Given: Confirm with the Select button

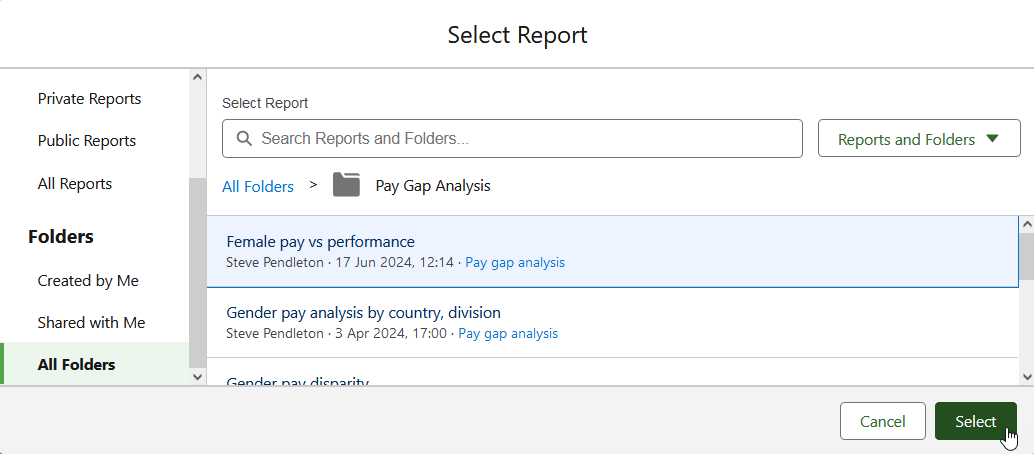Looking at the screenshot, I should click(x=975, y=421).
